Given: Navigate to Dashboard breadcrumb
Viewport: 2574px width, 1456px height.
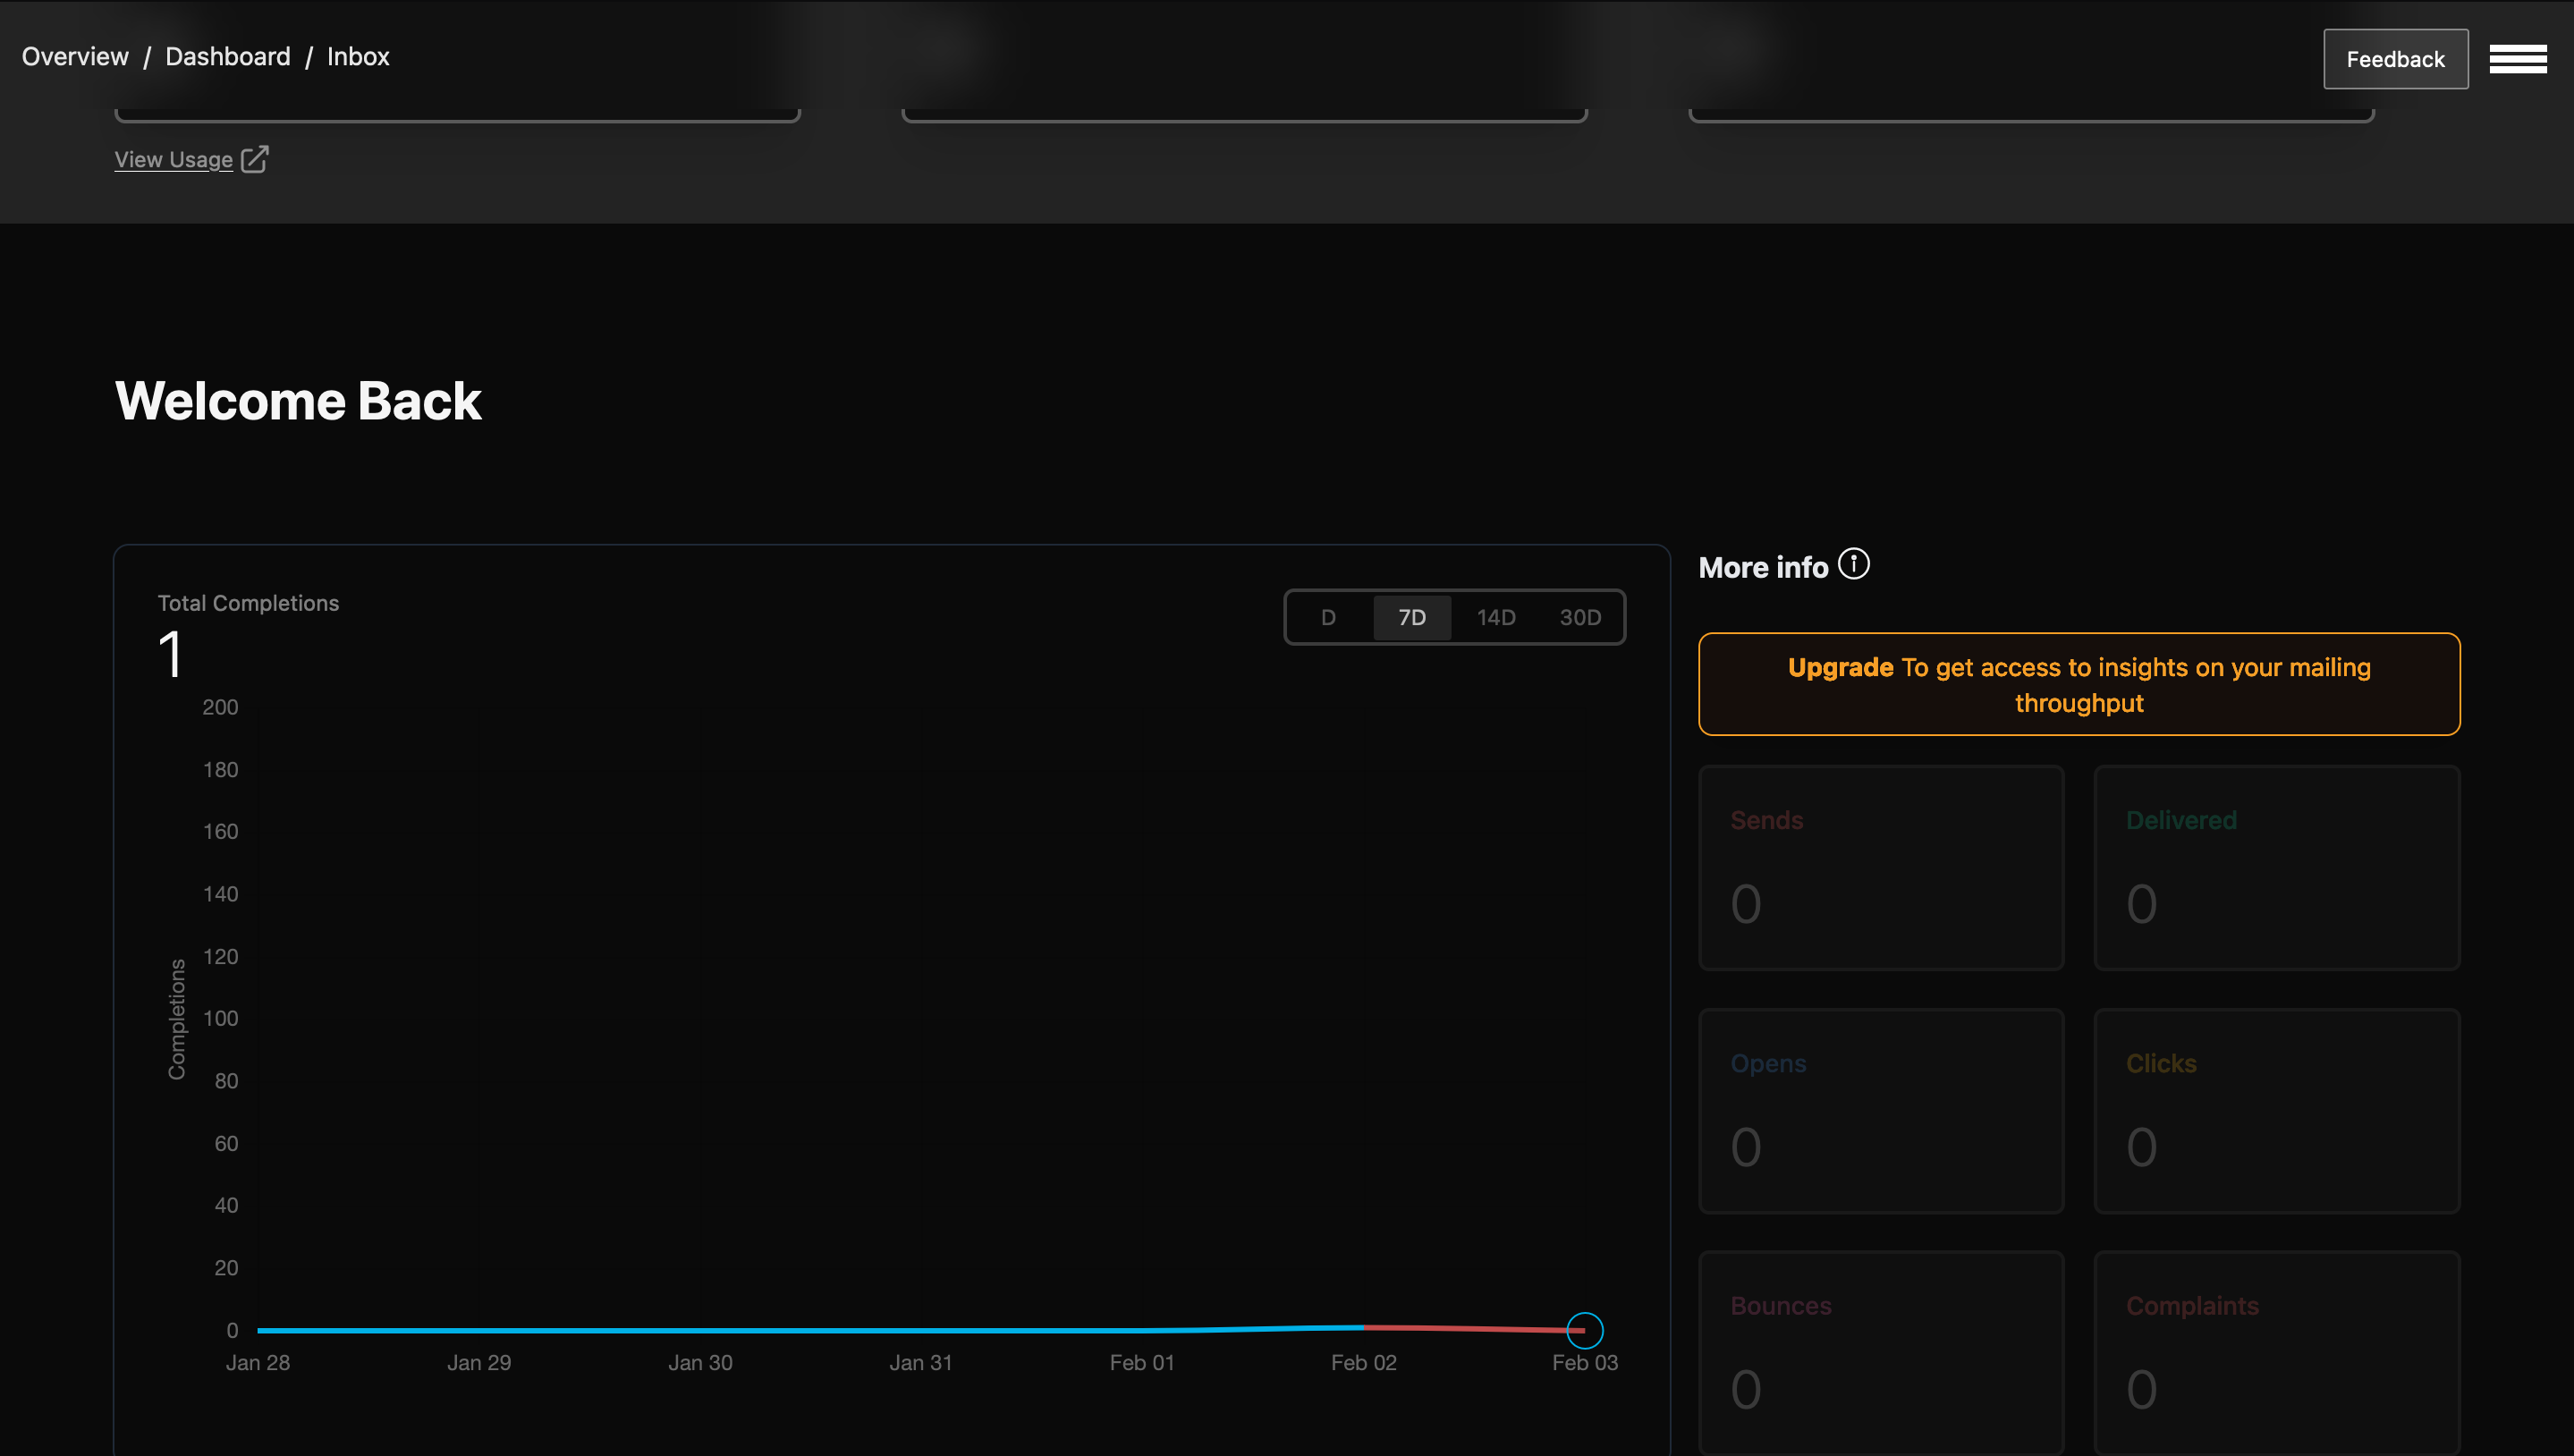Looking at the screenshot, I should pos(227,57).
